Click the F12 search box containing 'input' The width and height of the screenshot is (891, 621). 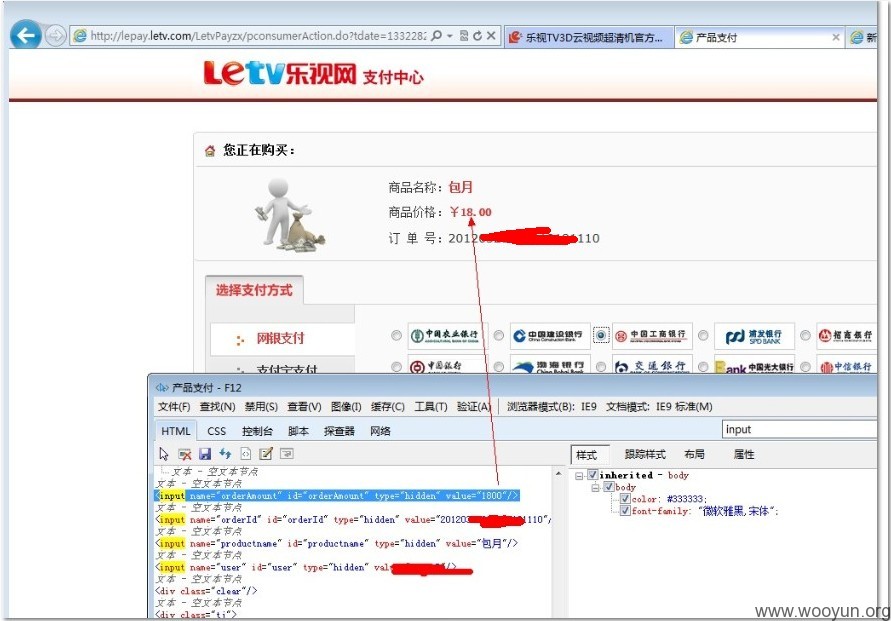coord(799,430)
